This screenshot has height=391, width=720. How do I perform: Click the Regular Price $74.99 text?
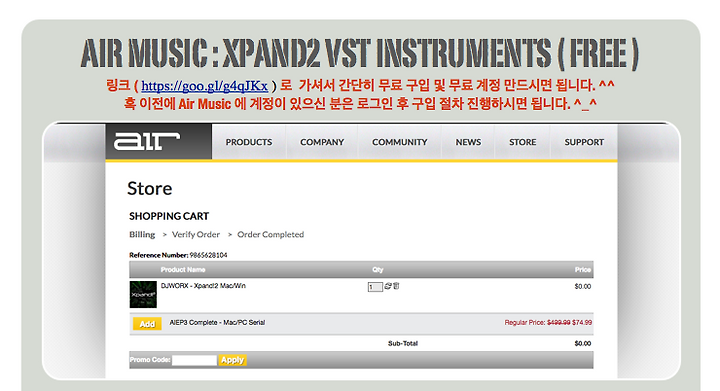(548, 323)
